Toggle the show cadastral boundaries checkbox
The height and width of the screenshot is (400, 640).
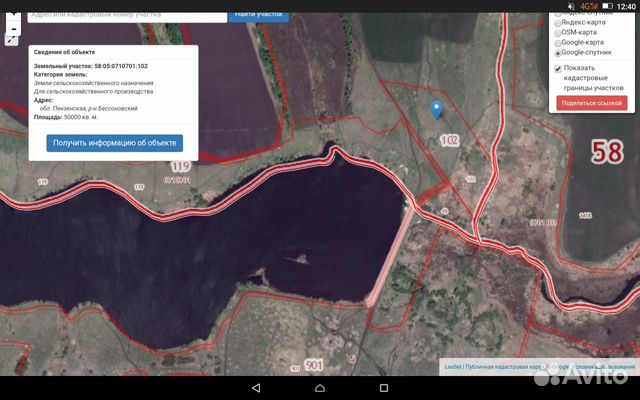pos(558,69)
